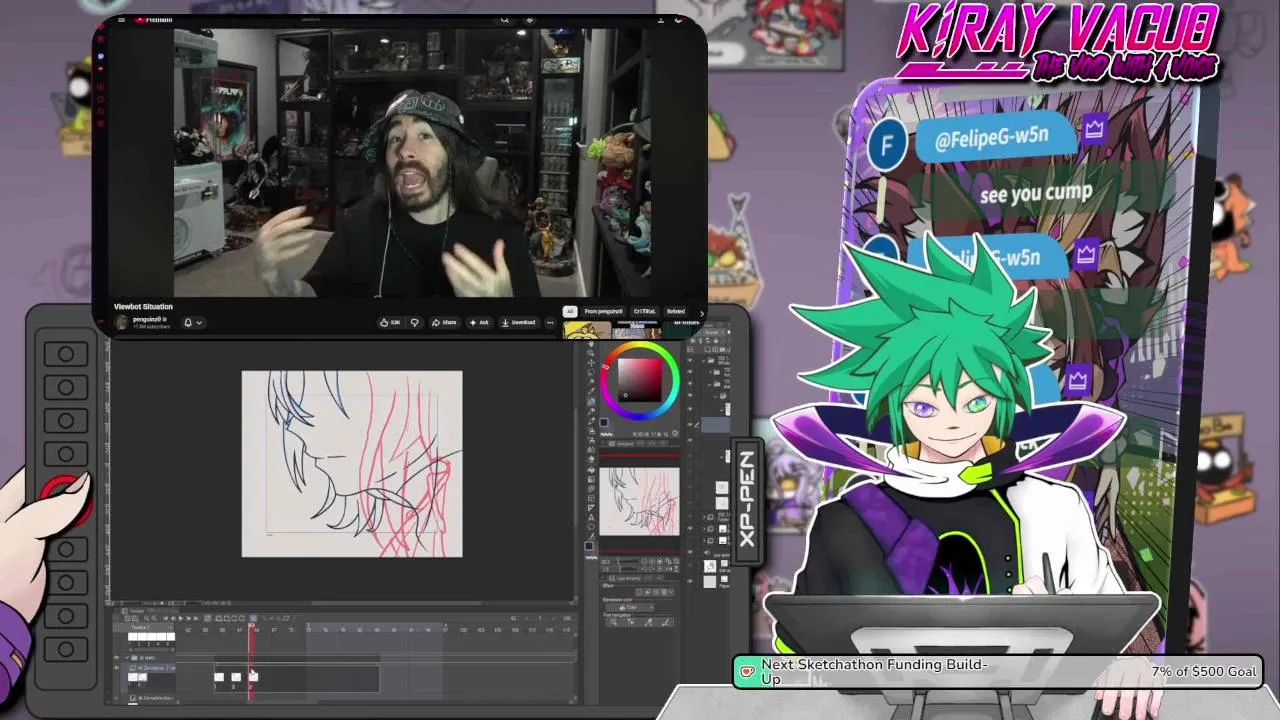
Task: Zoom in the animation timeline
Action: coord(154,618)
